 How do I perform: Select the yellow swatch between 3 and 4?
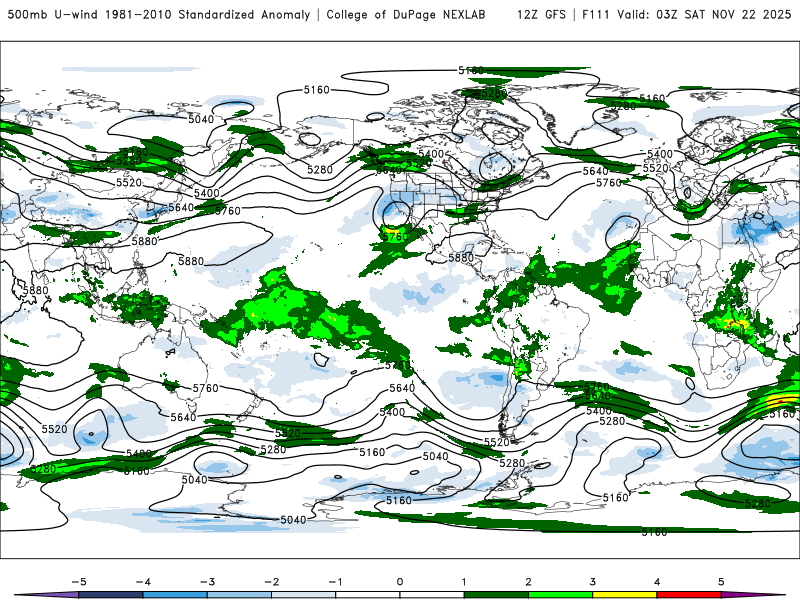point(624,595)
